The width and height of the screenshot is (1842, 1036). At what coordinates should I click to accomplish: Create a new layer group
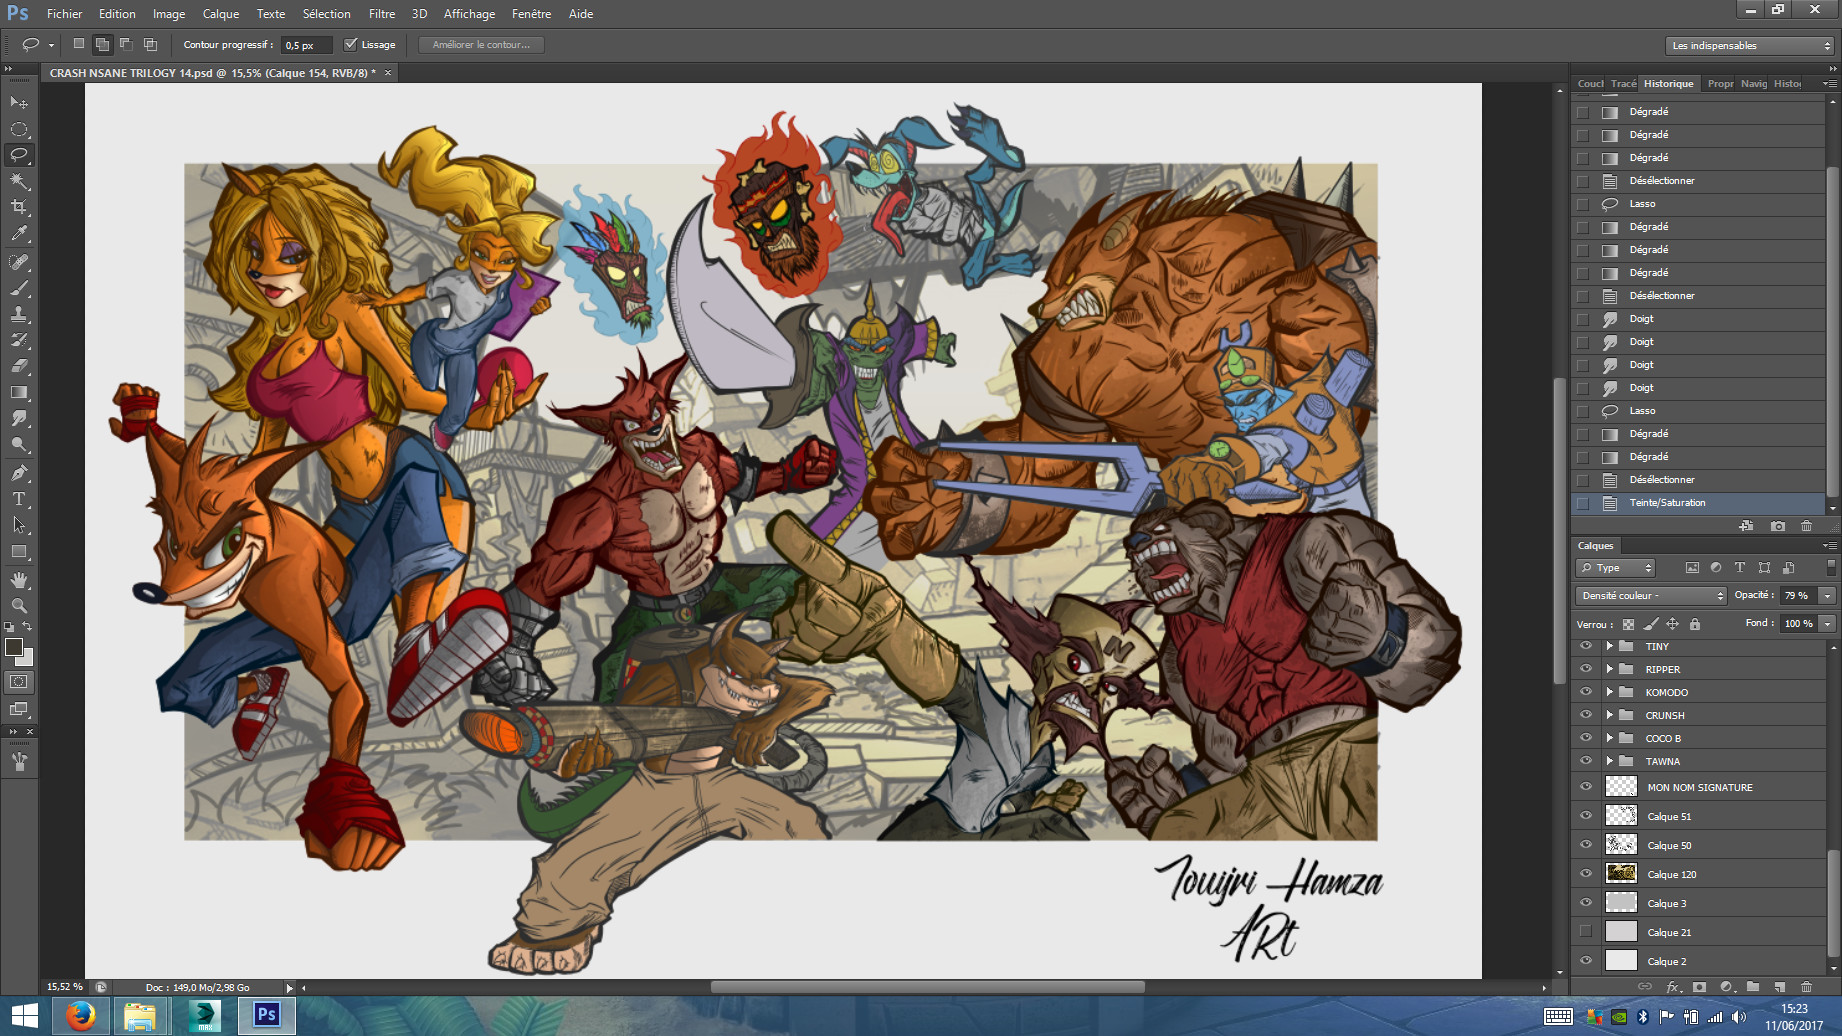1753,987
